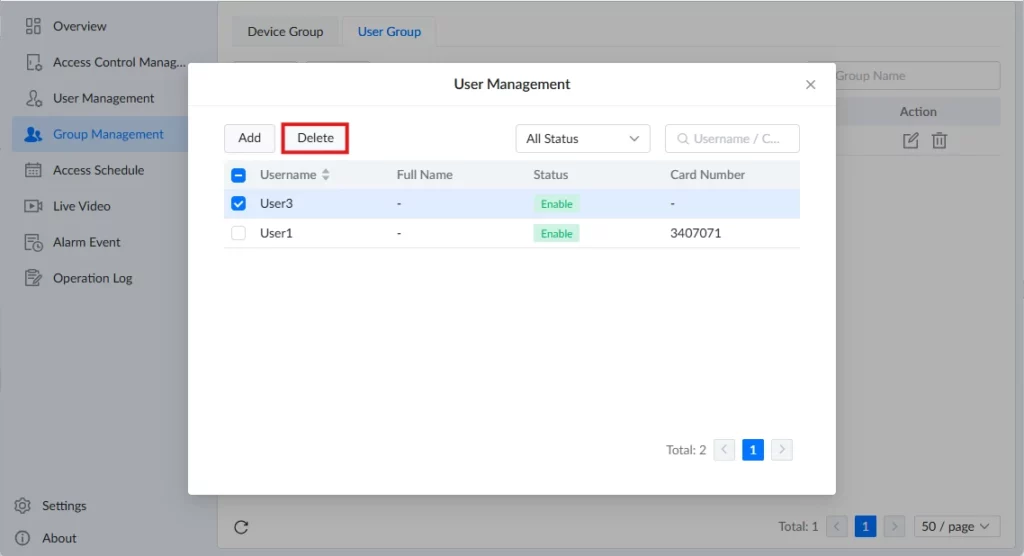Click next page arrow in main pagination

(x=894, y=527)
